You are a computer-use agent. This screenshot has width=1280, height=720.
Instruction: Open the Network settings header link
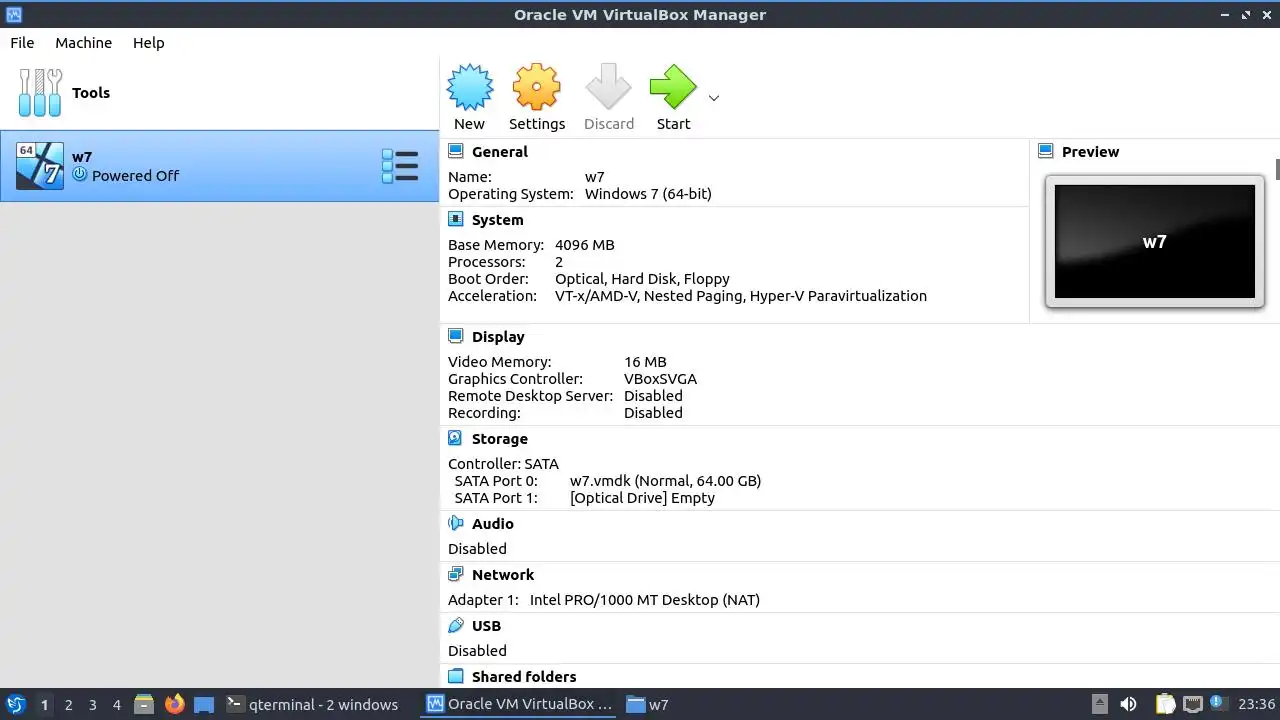pyautogui.click(x=503, y=575)
